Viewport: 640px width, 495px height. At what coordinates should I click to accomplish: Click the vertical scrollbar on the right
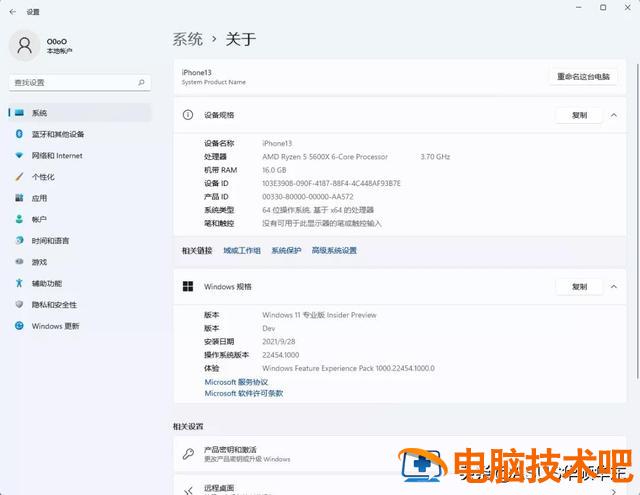coord(638,220)
